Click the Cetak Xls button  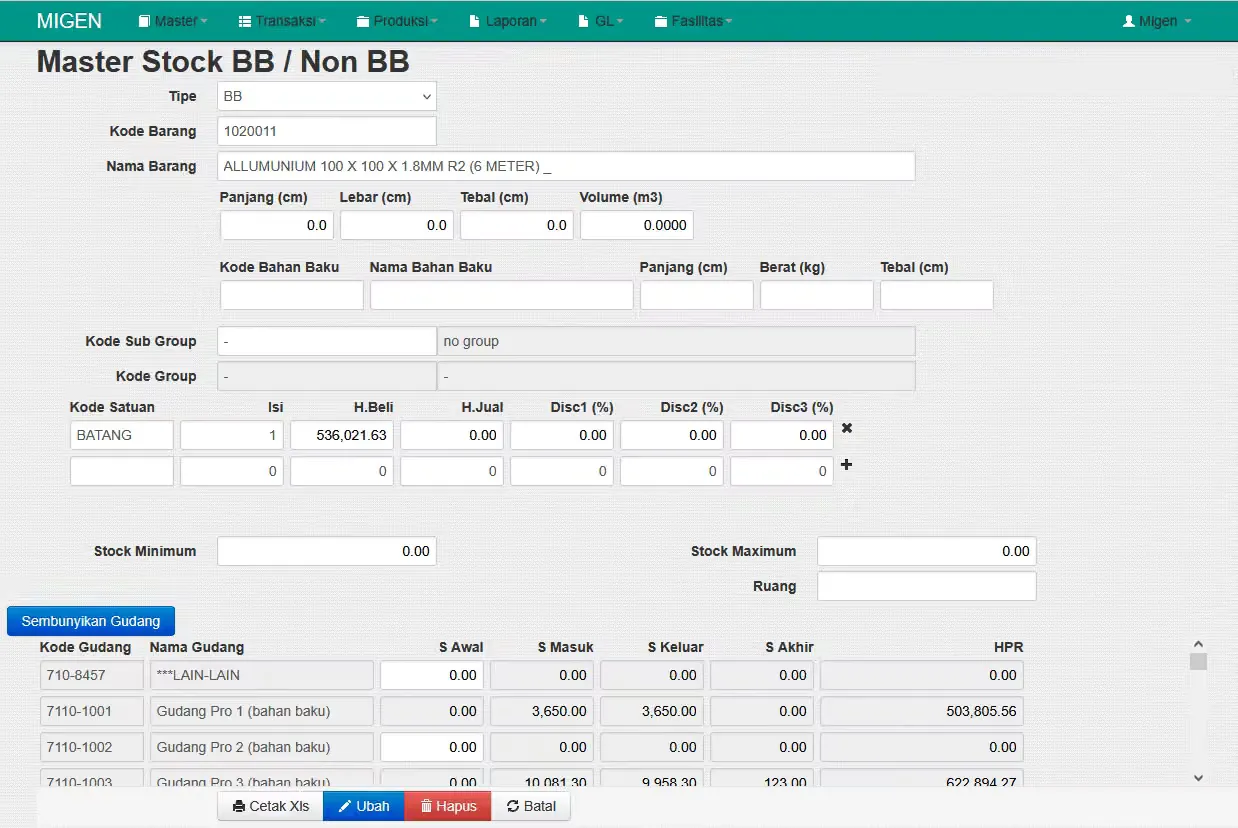pos(270,806)
